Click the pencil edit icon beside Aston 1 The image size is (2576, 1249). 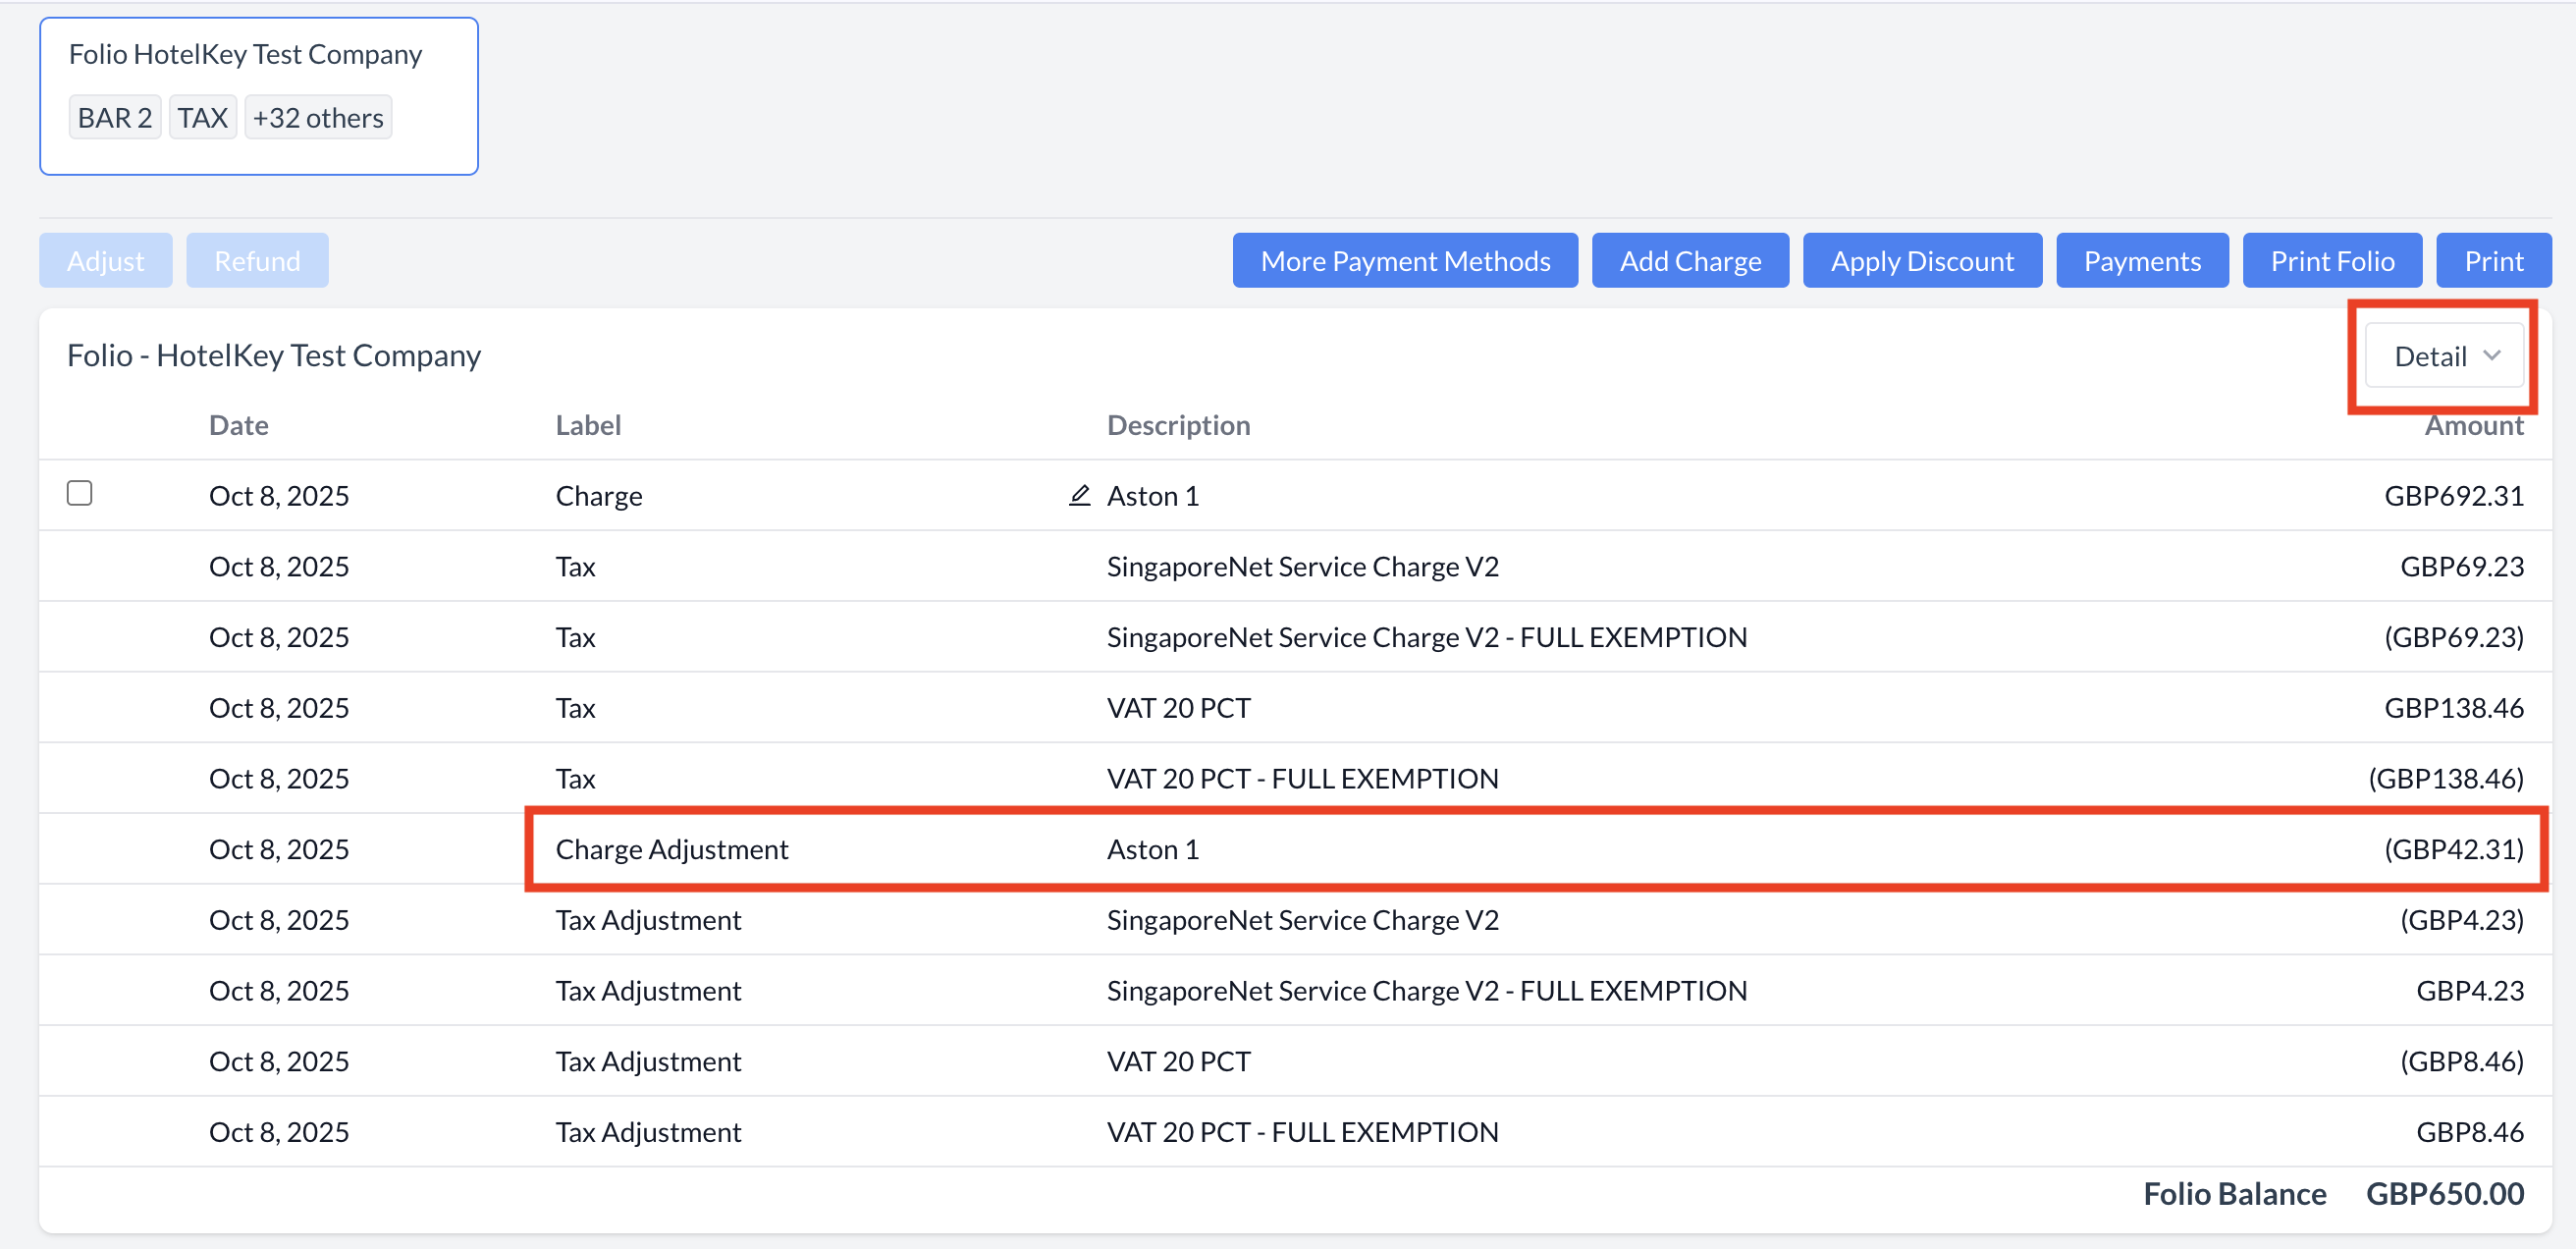coord(1079,495)
